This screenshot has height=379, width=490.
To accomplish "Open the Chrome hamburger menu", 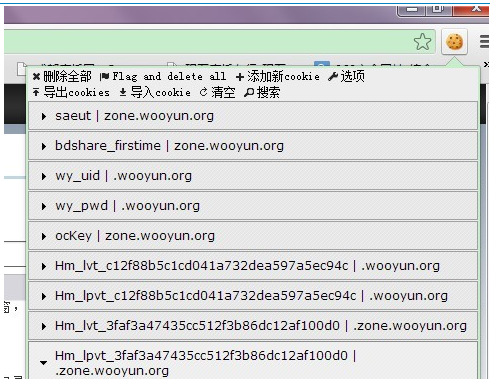I will point(484,42).
